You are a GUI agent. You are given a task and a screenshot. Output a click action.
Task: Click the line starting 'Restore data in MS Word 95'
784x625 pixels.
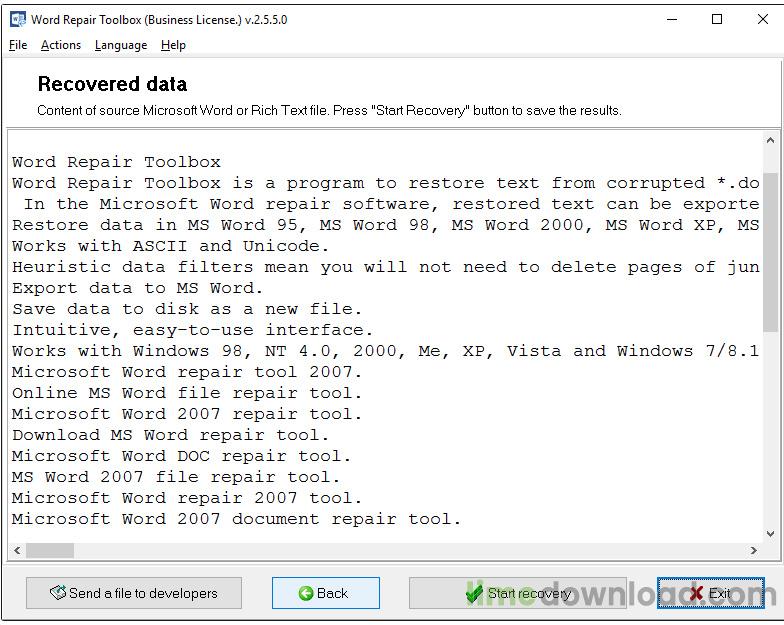point(386,225)
